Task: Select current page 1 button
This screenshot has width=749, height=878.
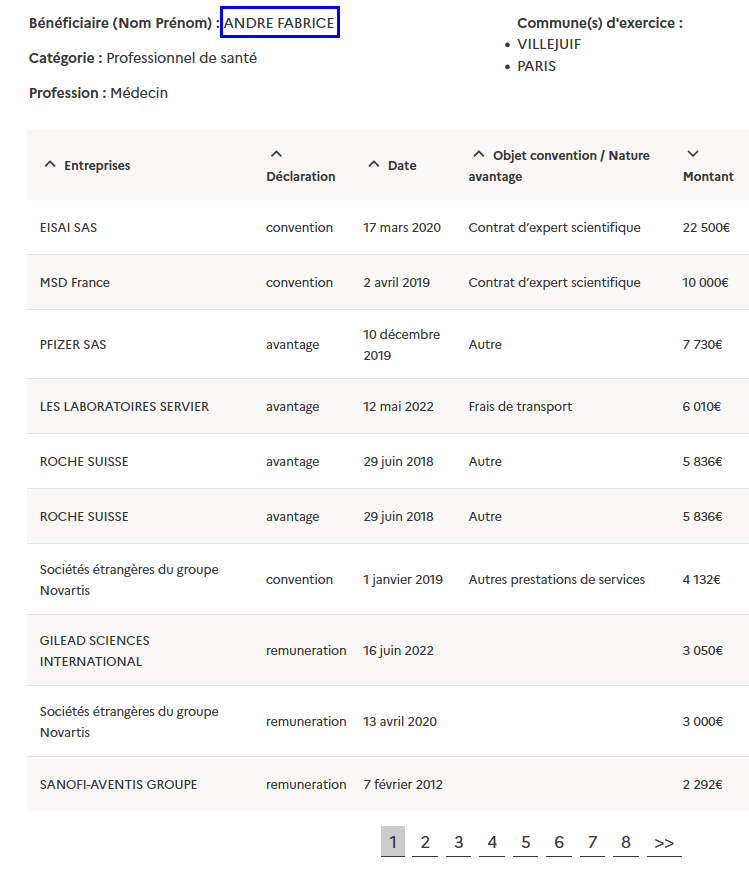Action: 392,842
